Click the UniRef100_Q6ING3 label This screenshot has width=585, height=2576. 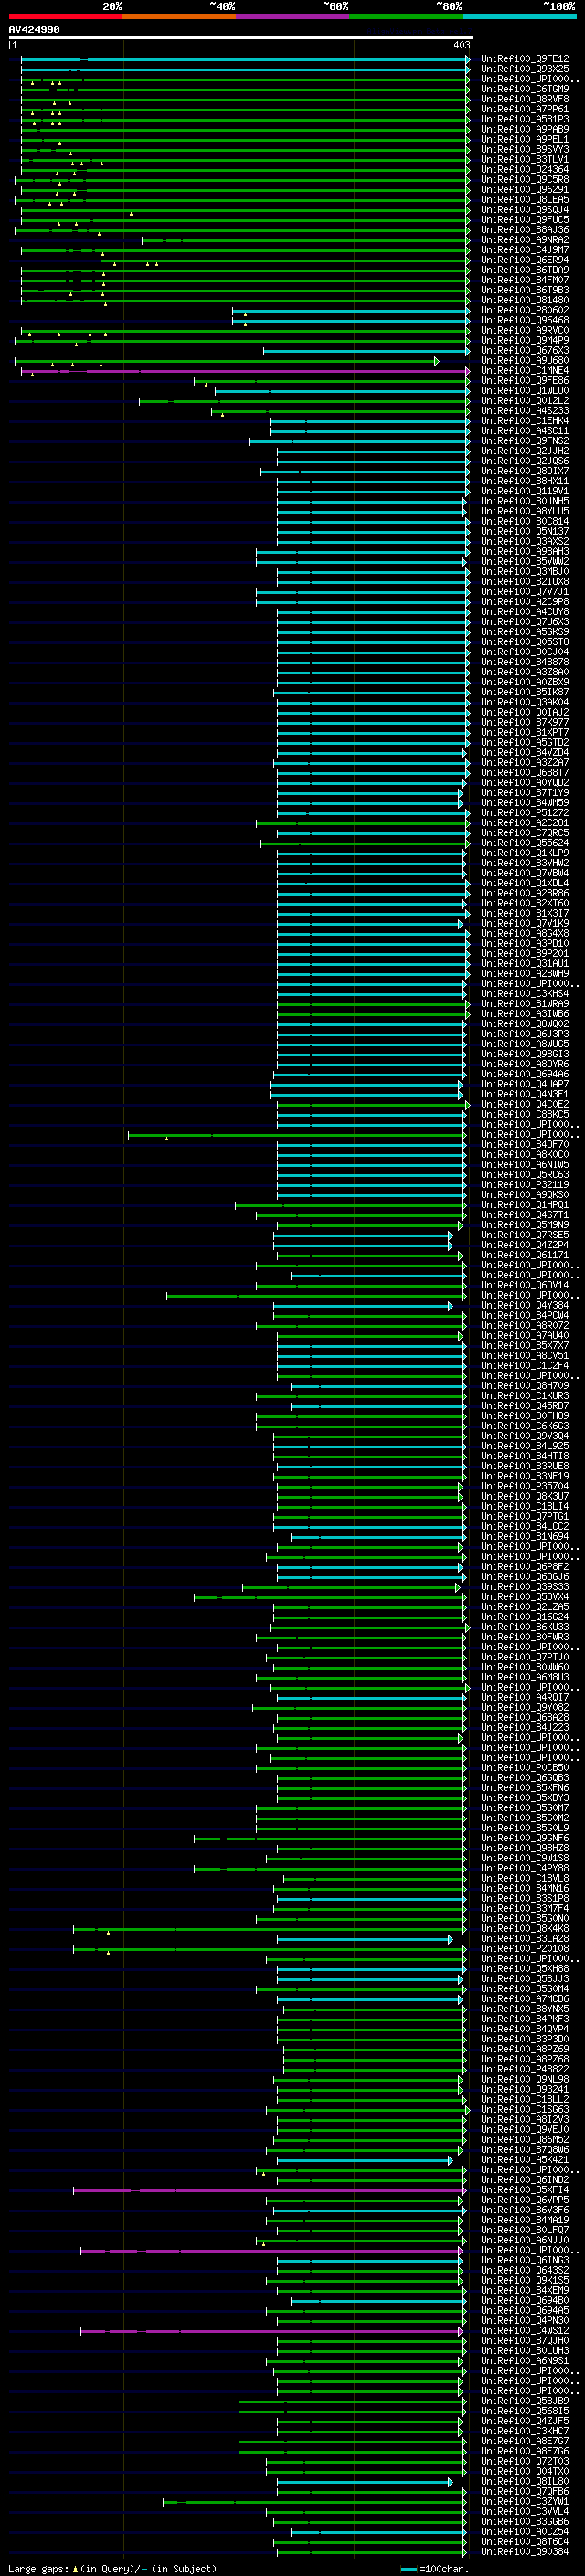pyautogui.click(x=525, y=2260)
